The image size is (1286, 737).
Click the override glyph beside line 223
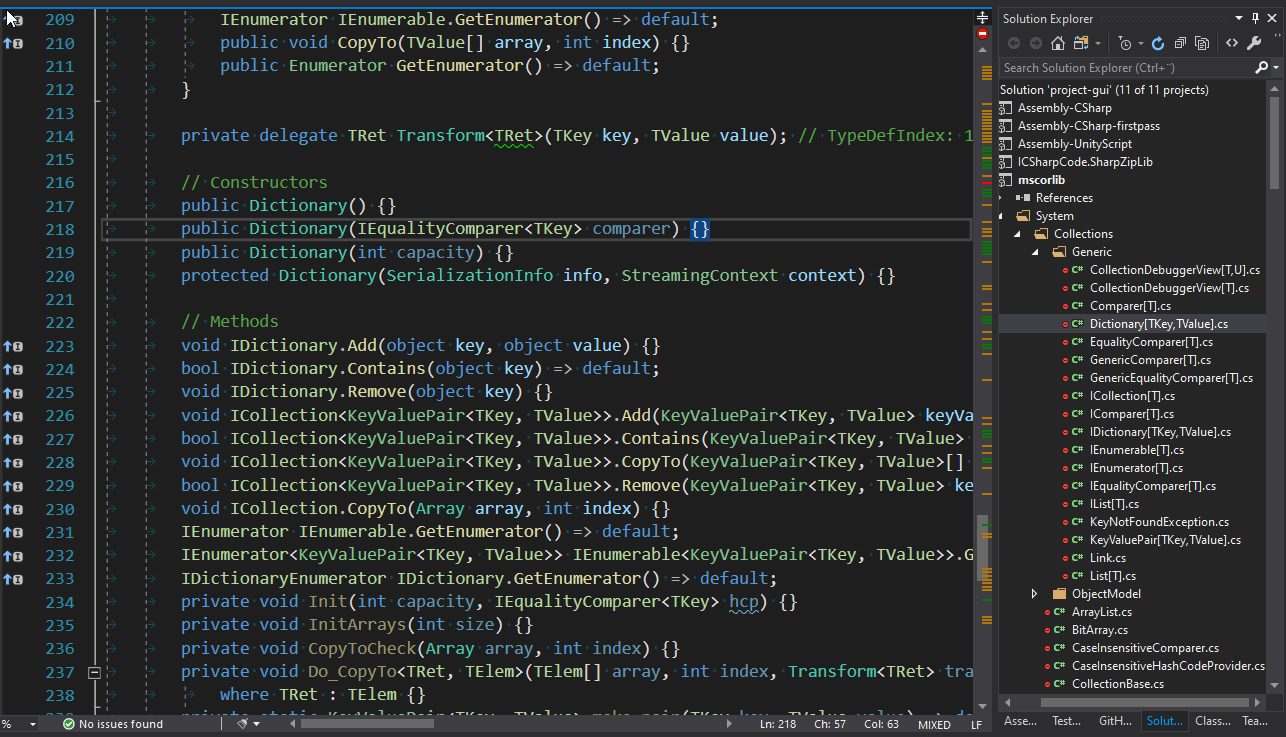click(11, 345)
